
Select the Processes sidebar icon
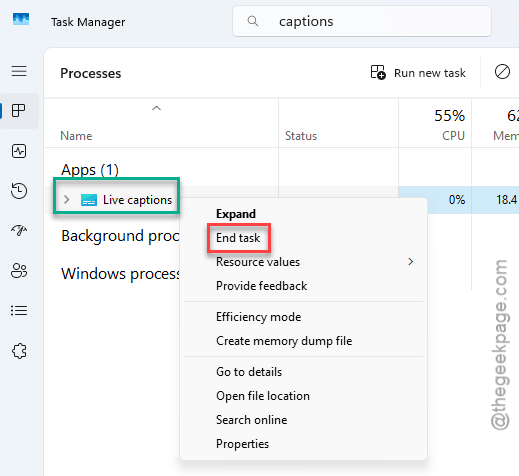pos(19,111)
